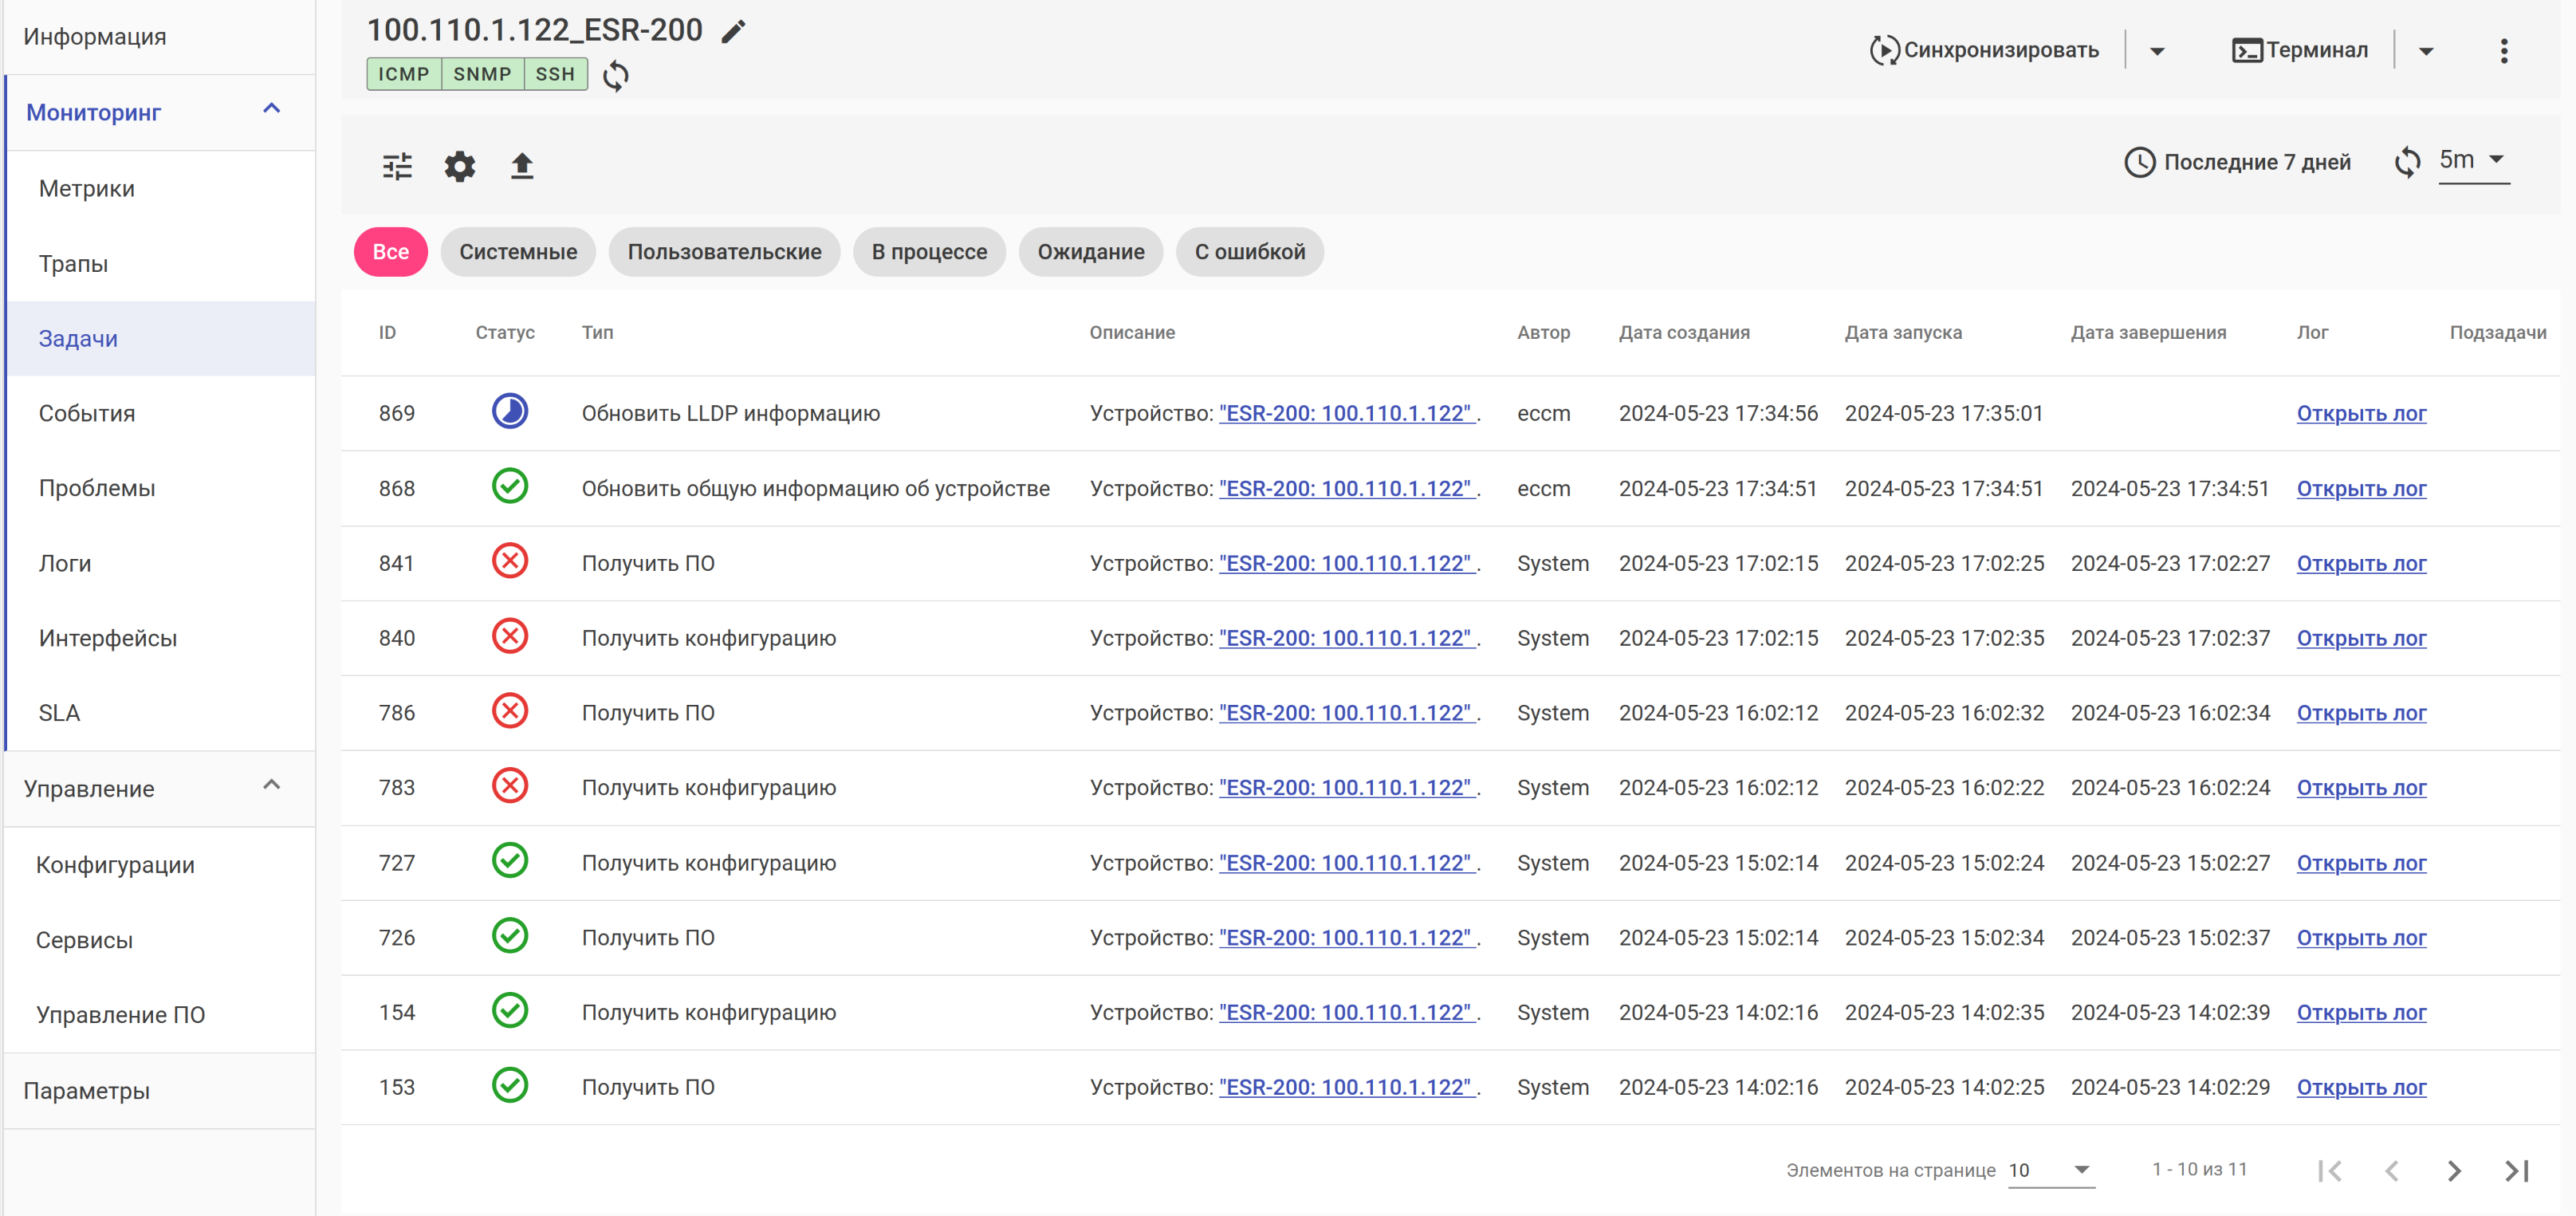The image size is (2576, 1216).
Task: Open the Метрики sidebar item
Action: [x=87, y=188]
